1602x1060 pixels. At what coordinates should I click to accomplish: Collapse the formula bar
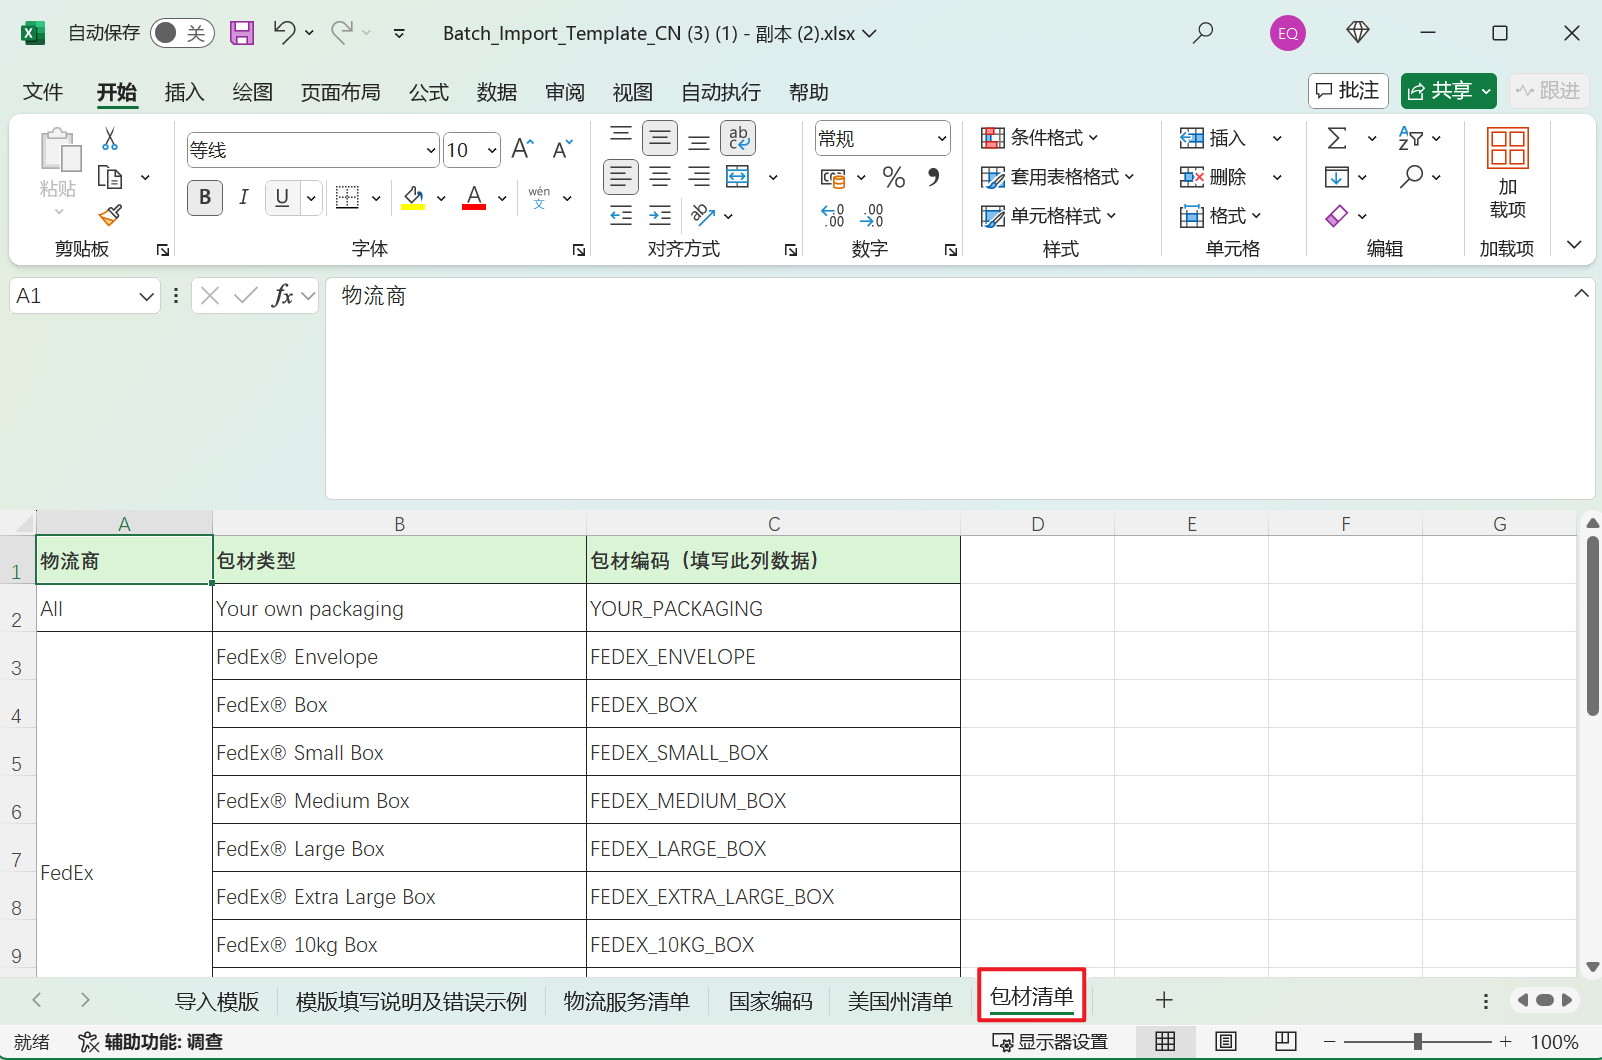pyautogui.click(x=1581, y=293)
